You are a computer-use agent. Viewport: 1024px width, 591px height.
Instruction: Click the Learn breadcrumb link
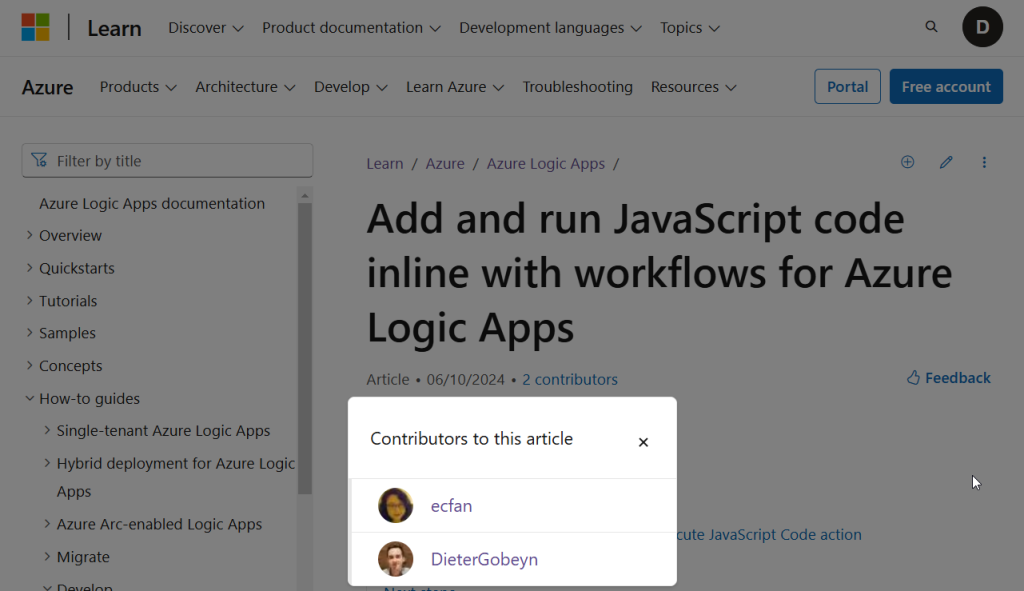(385, 163)
